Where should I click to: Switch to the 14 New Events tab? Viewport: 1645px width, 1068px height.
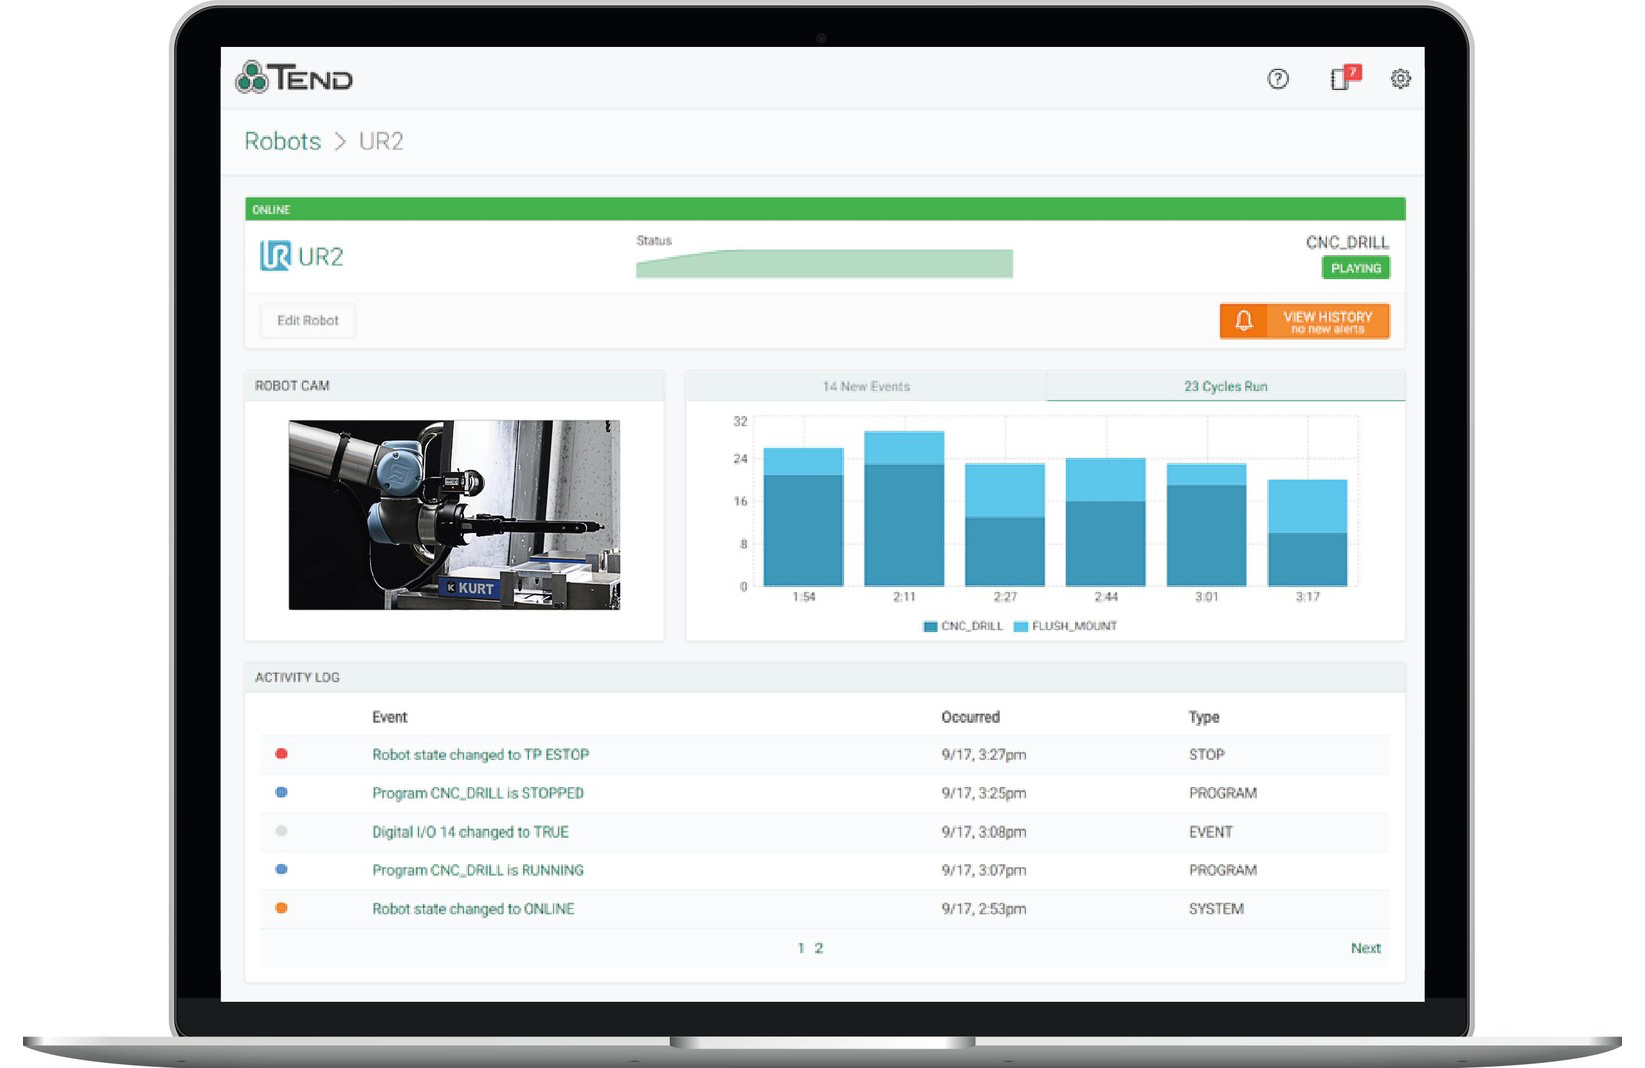click(865, 386)
